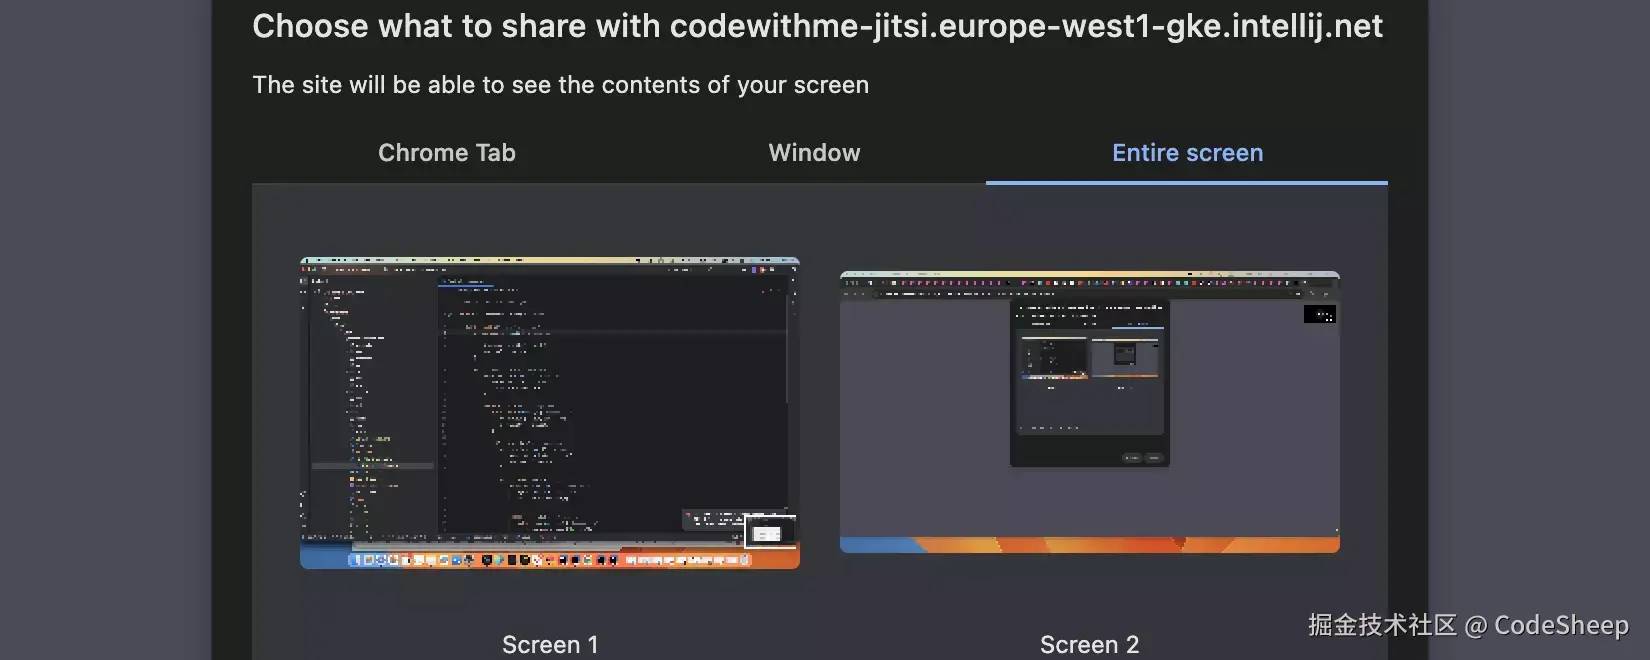Select the Entire screen tab
Image resolution: width=1650 pixels, height=660 pixels.
[1187, 153]
